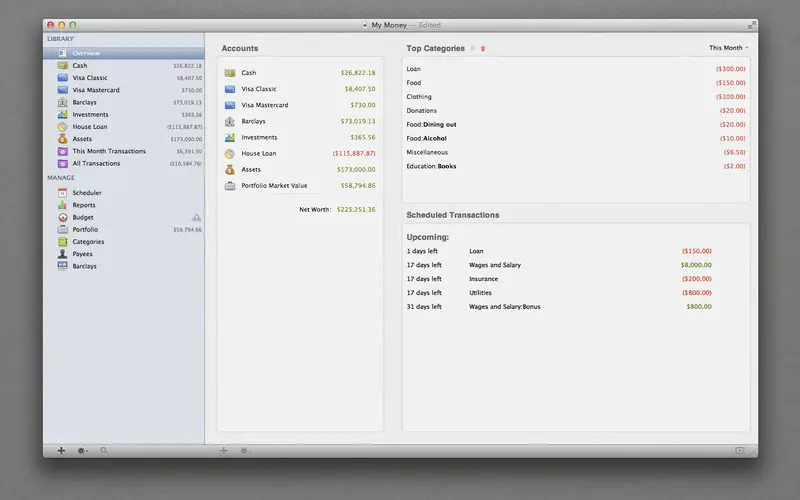Open the Scheduler calendar item

[124, 193]
